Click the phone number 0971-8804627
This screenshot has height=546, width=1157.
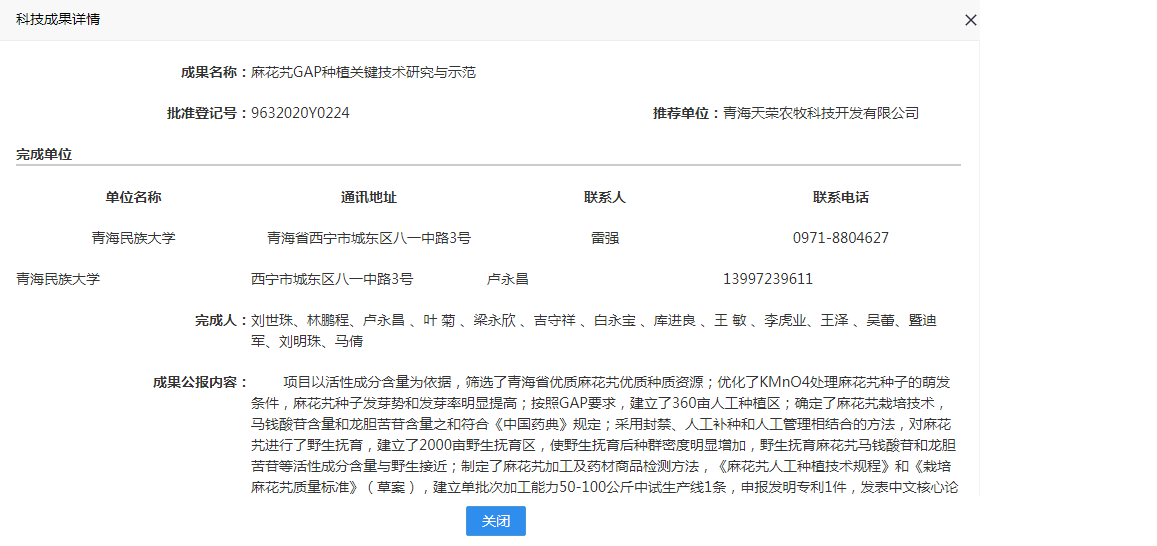tap(840, 238)
